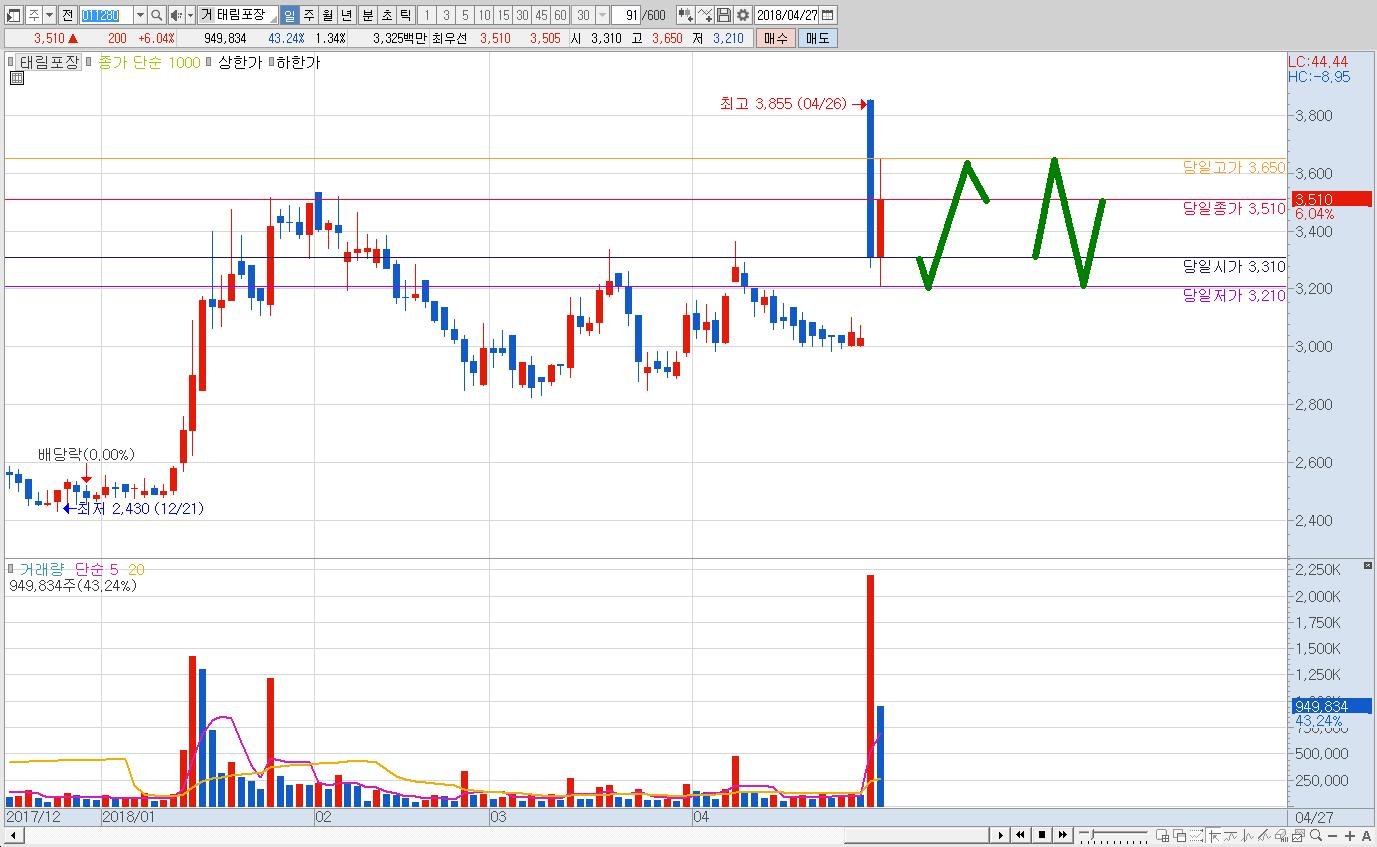This screenshot has width=1377, height=847.
Task: Play the chart replay
Action: coord(1000,835)
